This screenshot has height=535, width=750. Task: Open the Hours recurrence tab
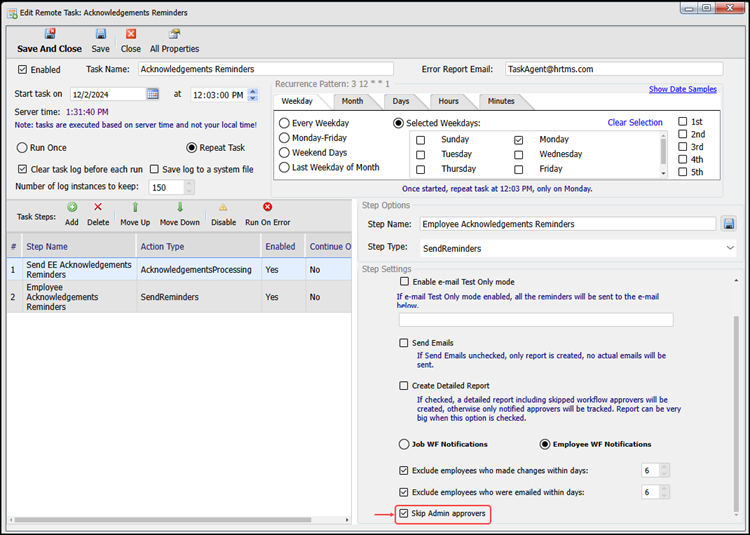tap(448, 101)
